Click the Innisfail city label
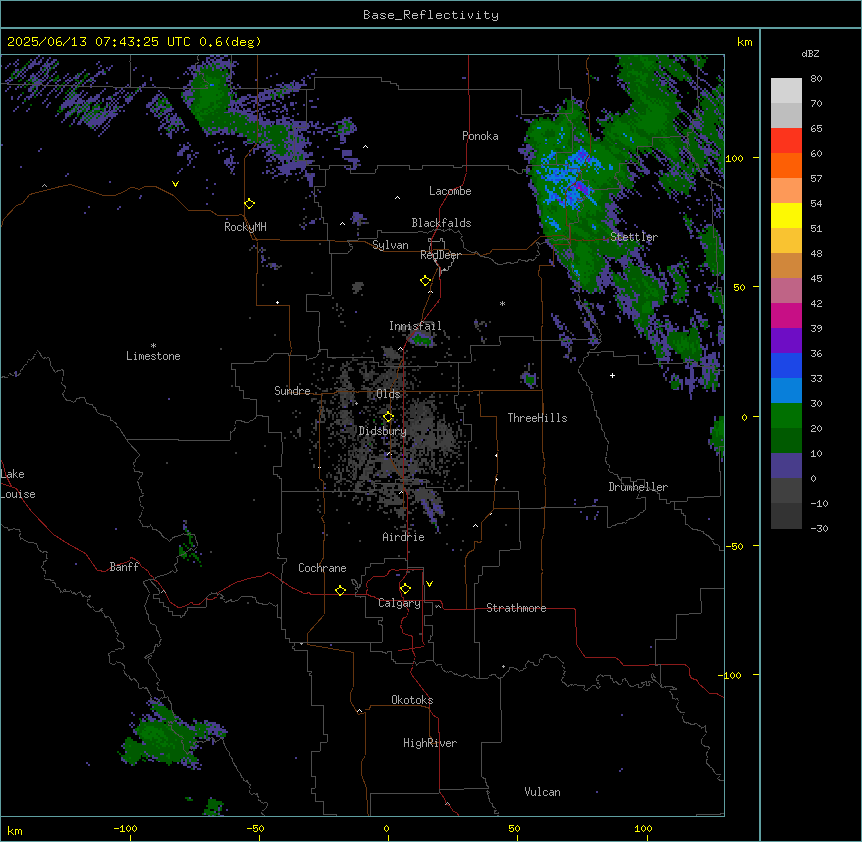 415,326
